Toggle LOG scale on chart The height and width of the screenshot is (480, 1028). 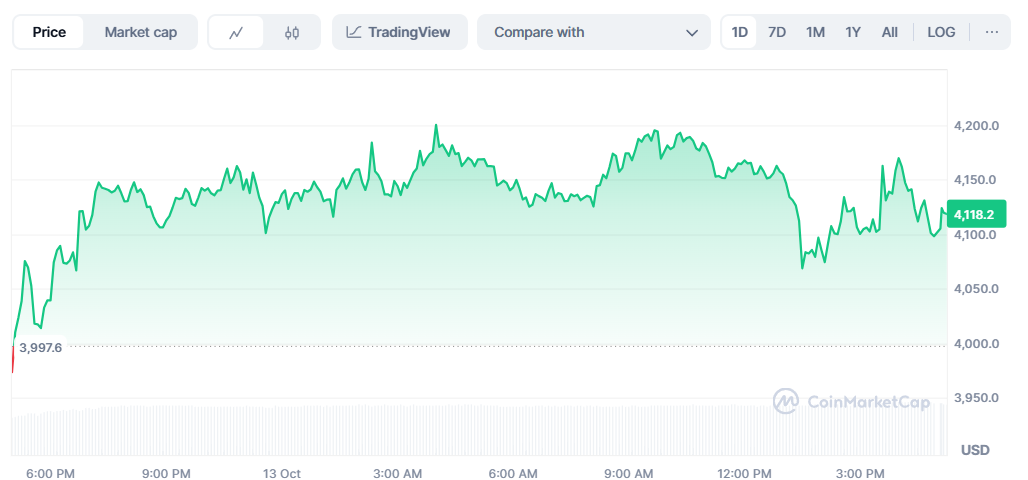(941, 32)
